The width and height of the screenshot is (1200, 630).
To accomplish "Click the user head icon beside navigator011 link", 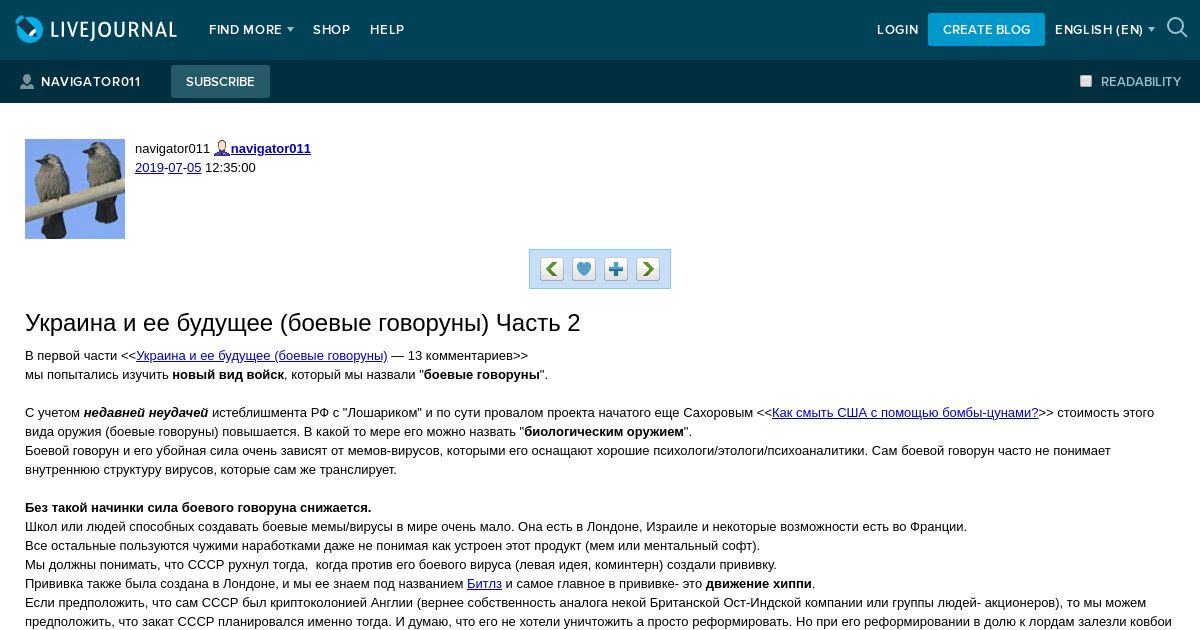I will pyautogui.click(x=221, y=148).
